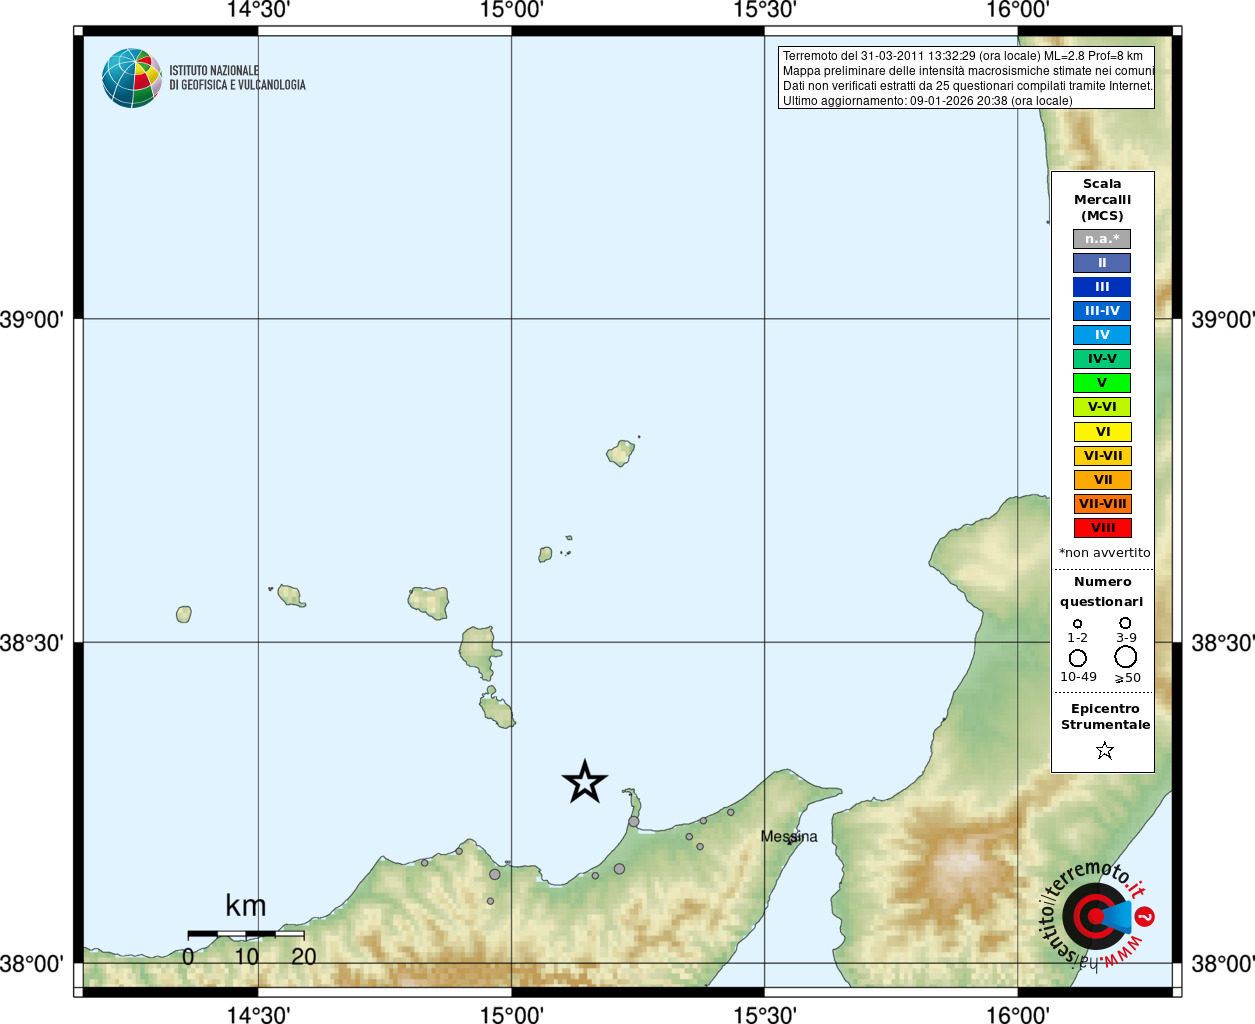Click the haisentitoilterremoto.it target logo
This screenshot has height=1024, width=1255.
tap(1094, 915)
